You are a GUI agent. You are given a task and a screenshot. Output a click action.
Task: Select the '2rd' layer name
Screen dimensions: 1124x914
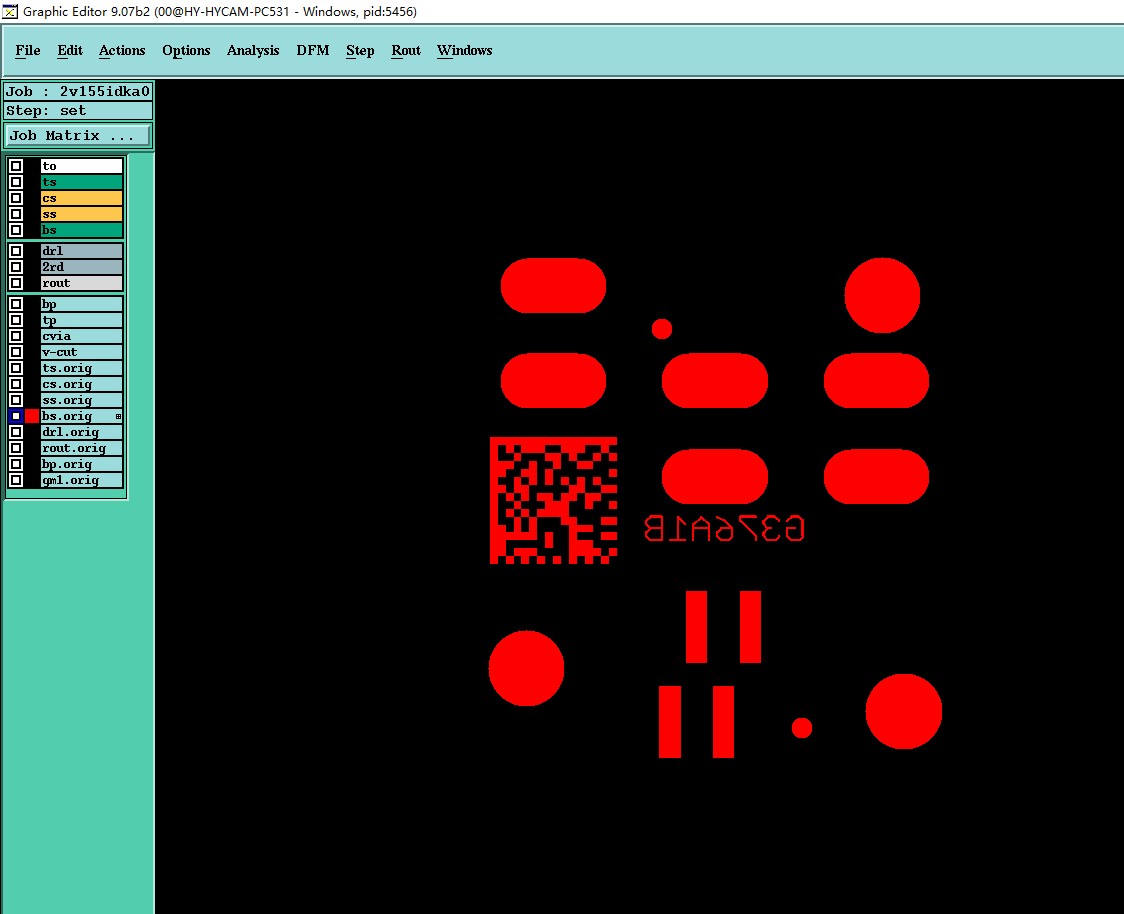(x=81, y=267)
